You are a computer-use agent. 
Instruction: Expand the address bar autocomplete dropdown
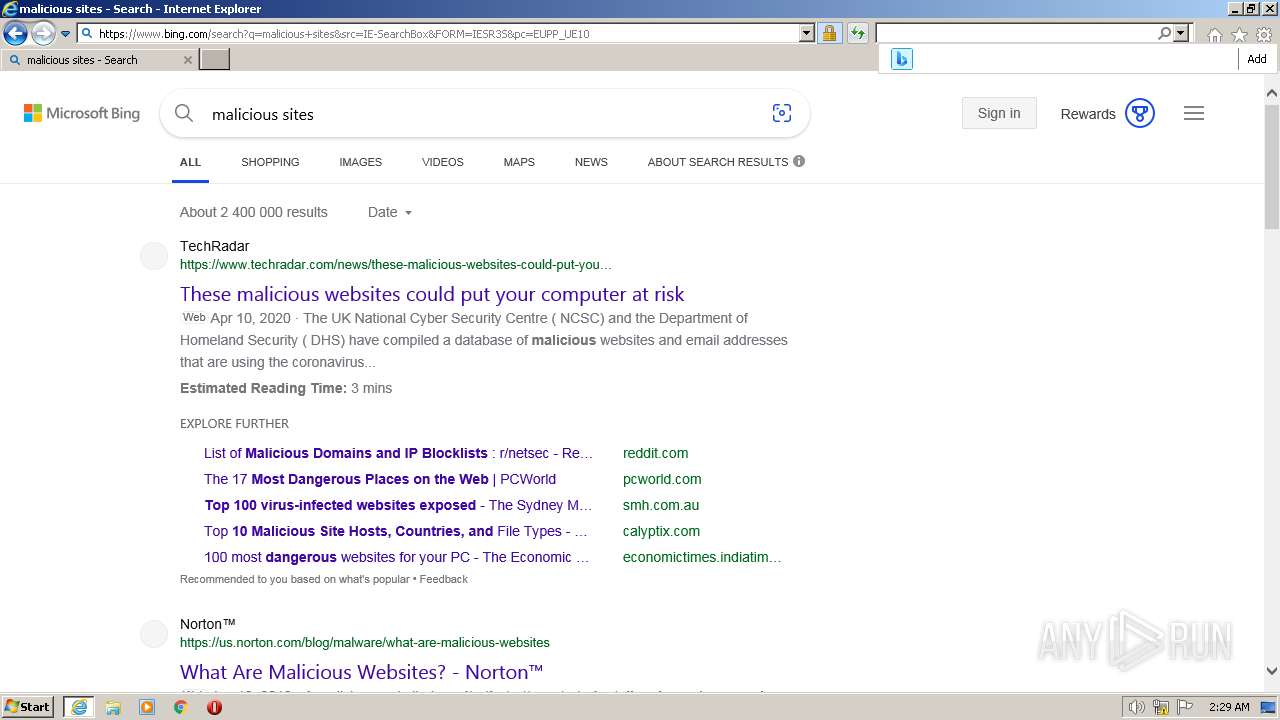(x=807, y=33)
